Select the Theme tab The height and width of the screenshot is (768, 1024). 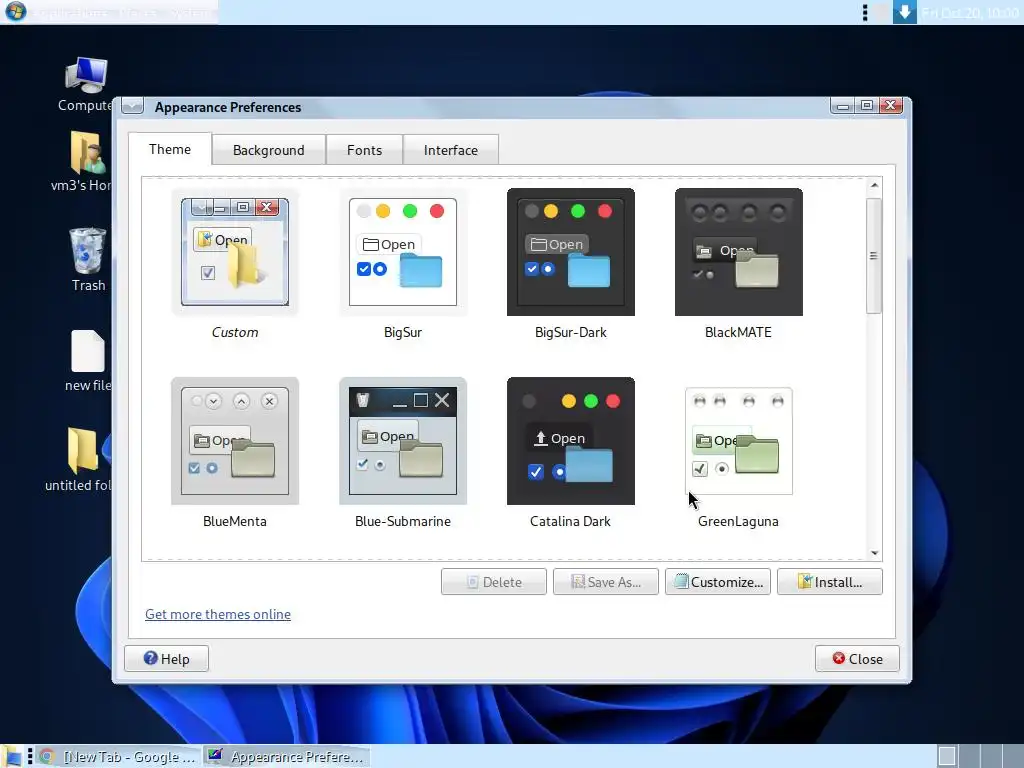tap(170, 149)
